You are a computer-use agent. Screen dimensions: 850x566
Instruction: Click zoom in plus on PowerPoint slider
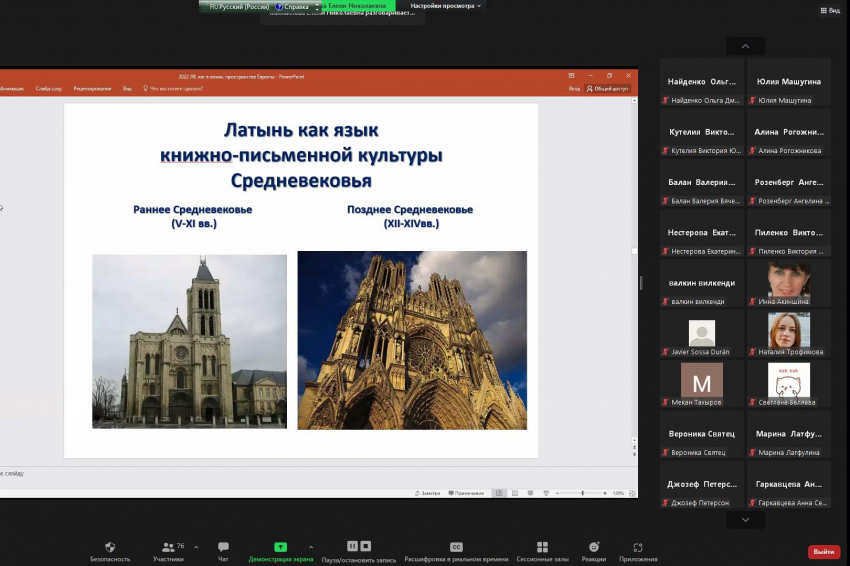click(x=605, y=493)
